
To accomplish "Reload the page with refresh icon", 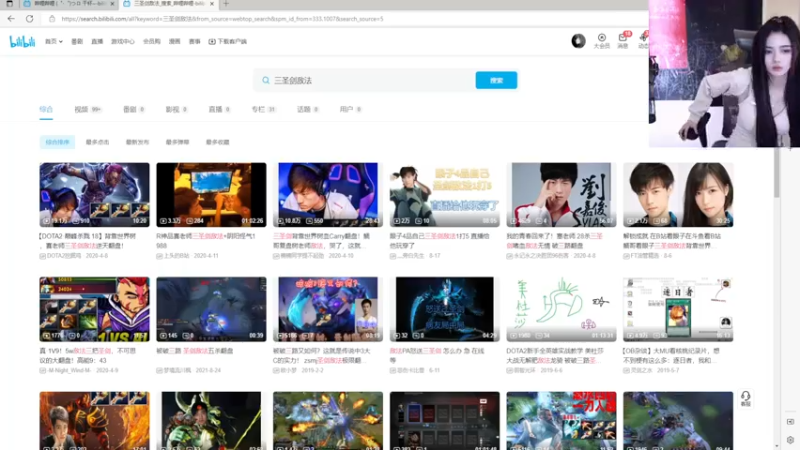I will (30, 19).
